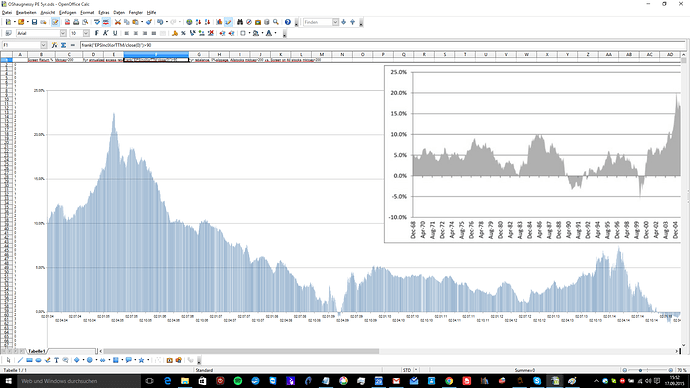Open the Help question mark icon
690x388 pixels.
coord(288,22)
